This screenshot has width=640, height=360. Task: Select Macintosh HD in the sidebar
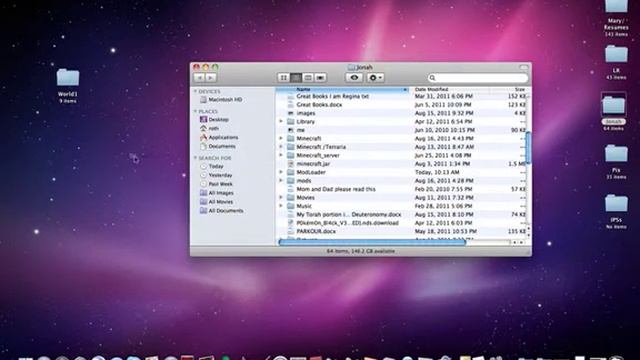tap(221, 100)
